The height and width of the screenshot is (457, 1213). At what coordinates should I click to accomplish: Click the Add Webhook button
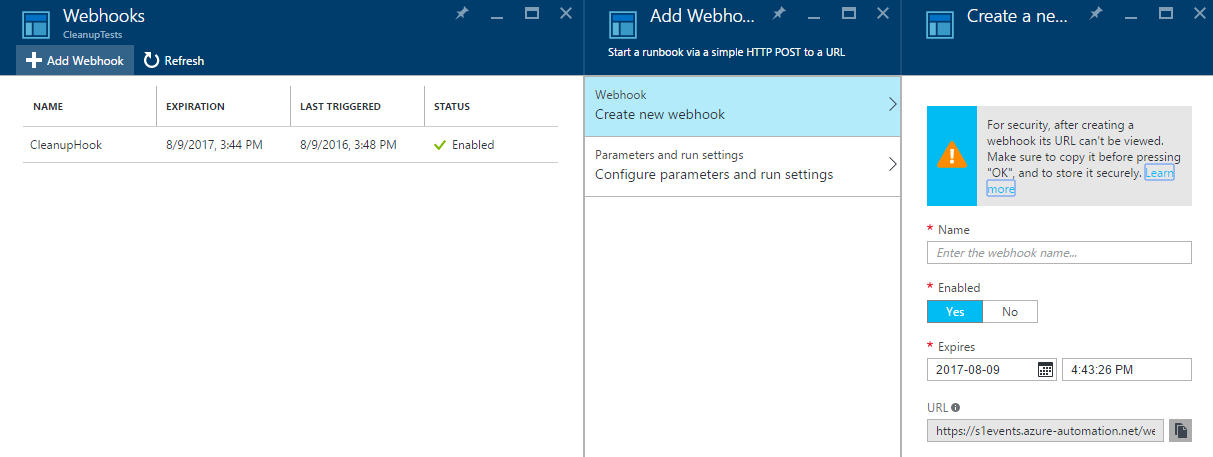[75, 60]
